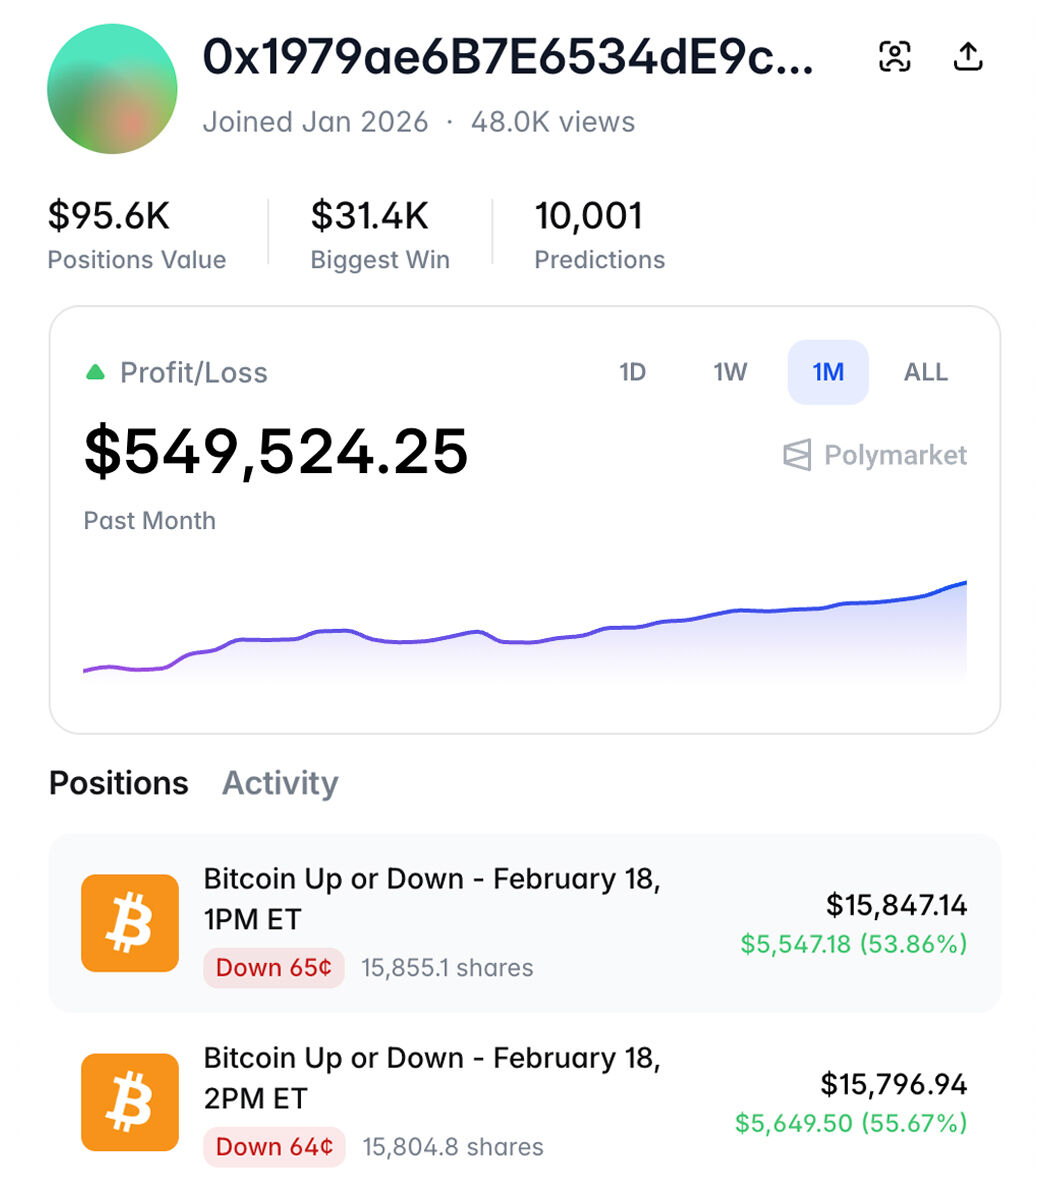Click the gradient profile avatar
The height and width of the screenshot is (1200, 1050).
coord(112,89)
